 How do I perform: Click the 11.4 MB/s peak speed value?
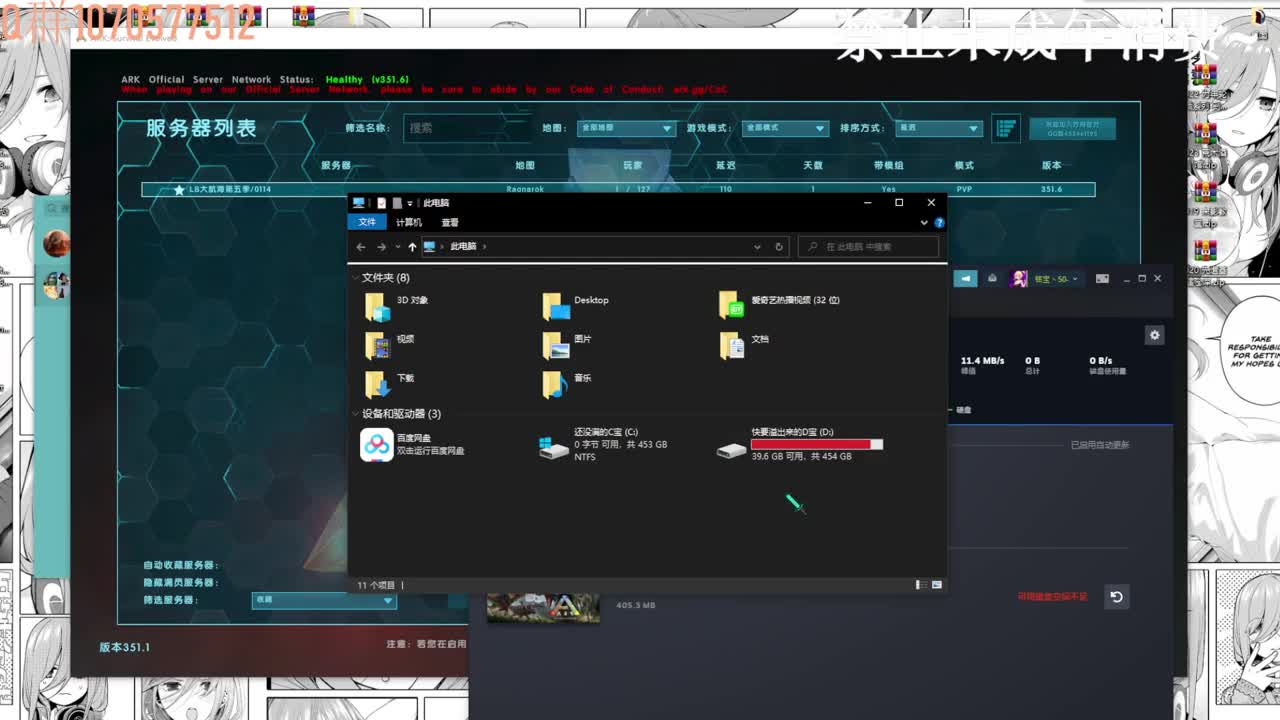982,360
